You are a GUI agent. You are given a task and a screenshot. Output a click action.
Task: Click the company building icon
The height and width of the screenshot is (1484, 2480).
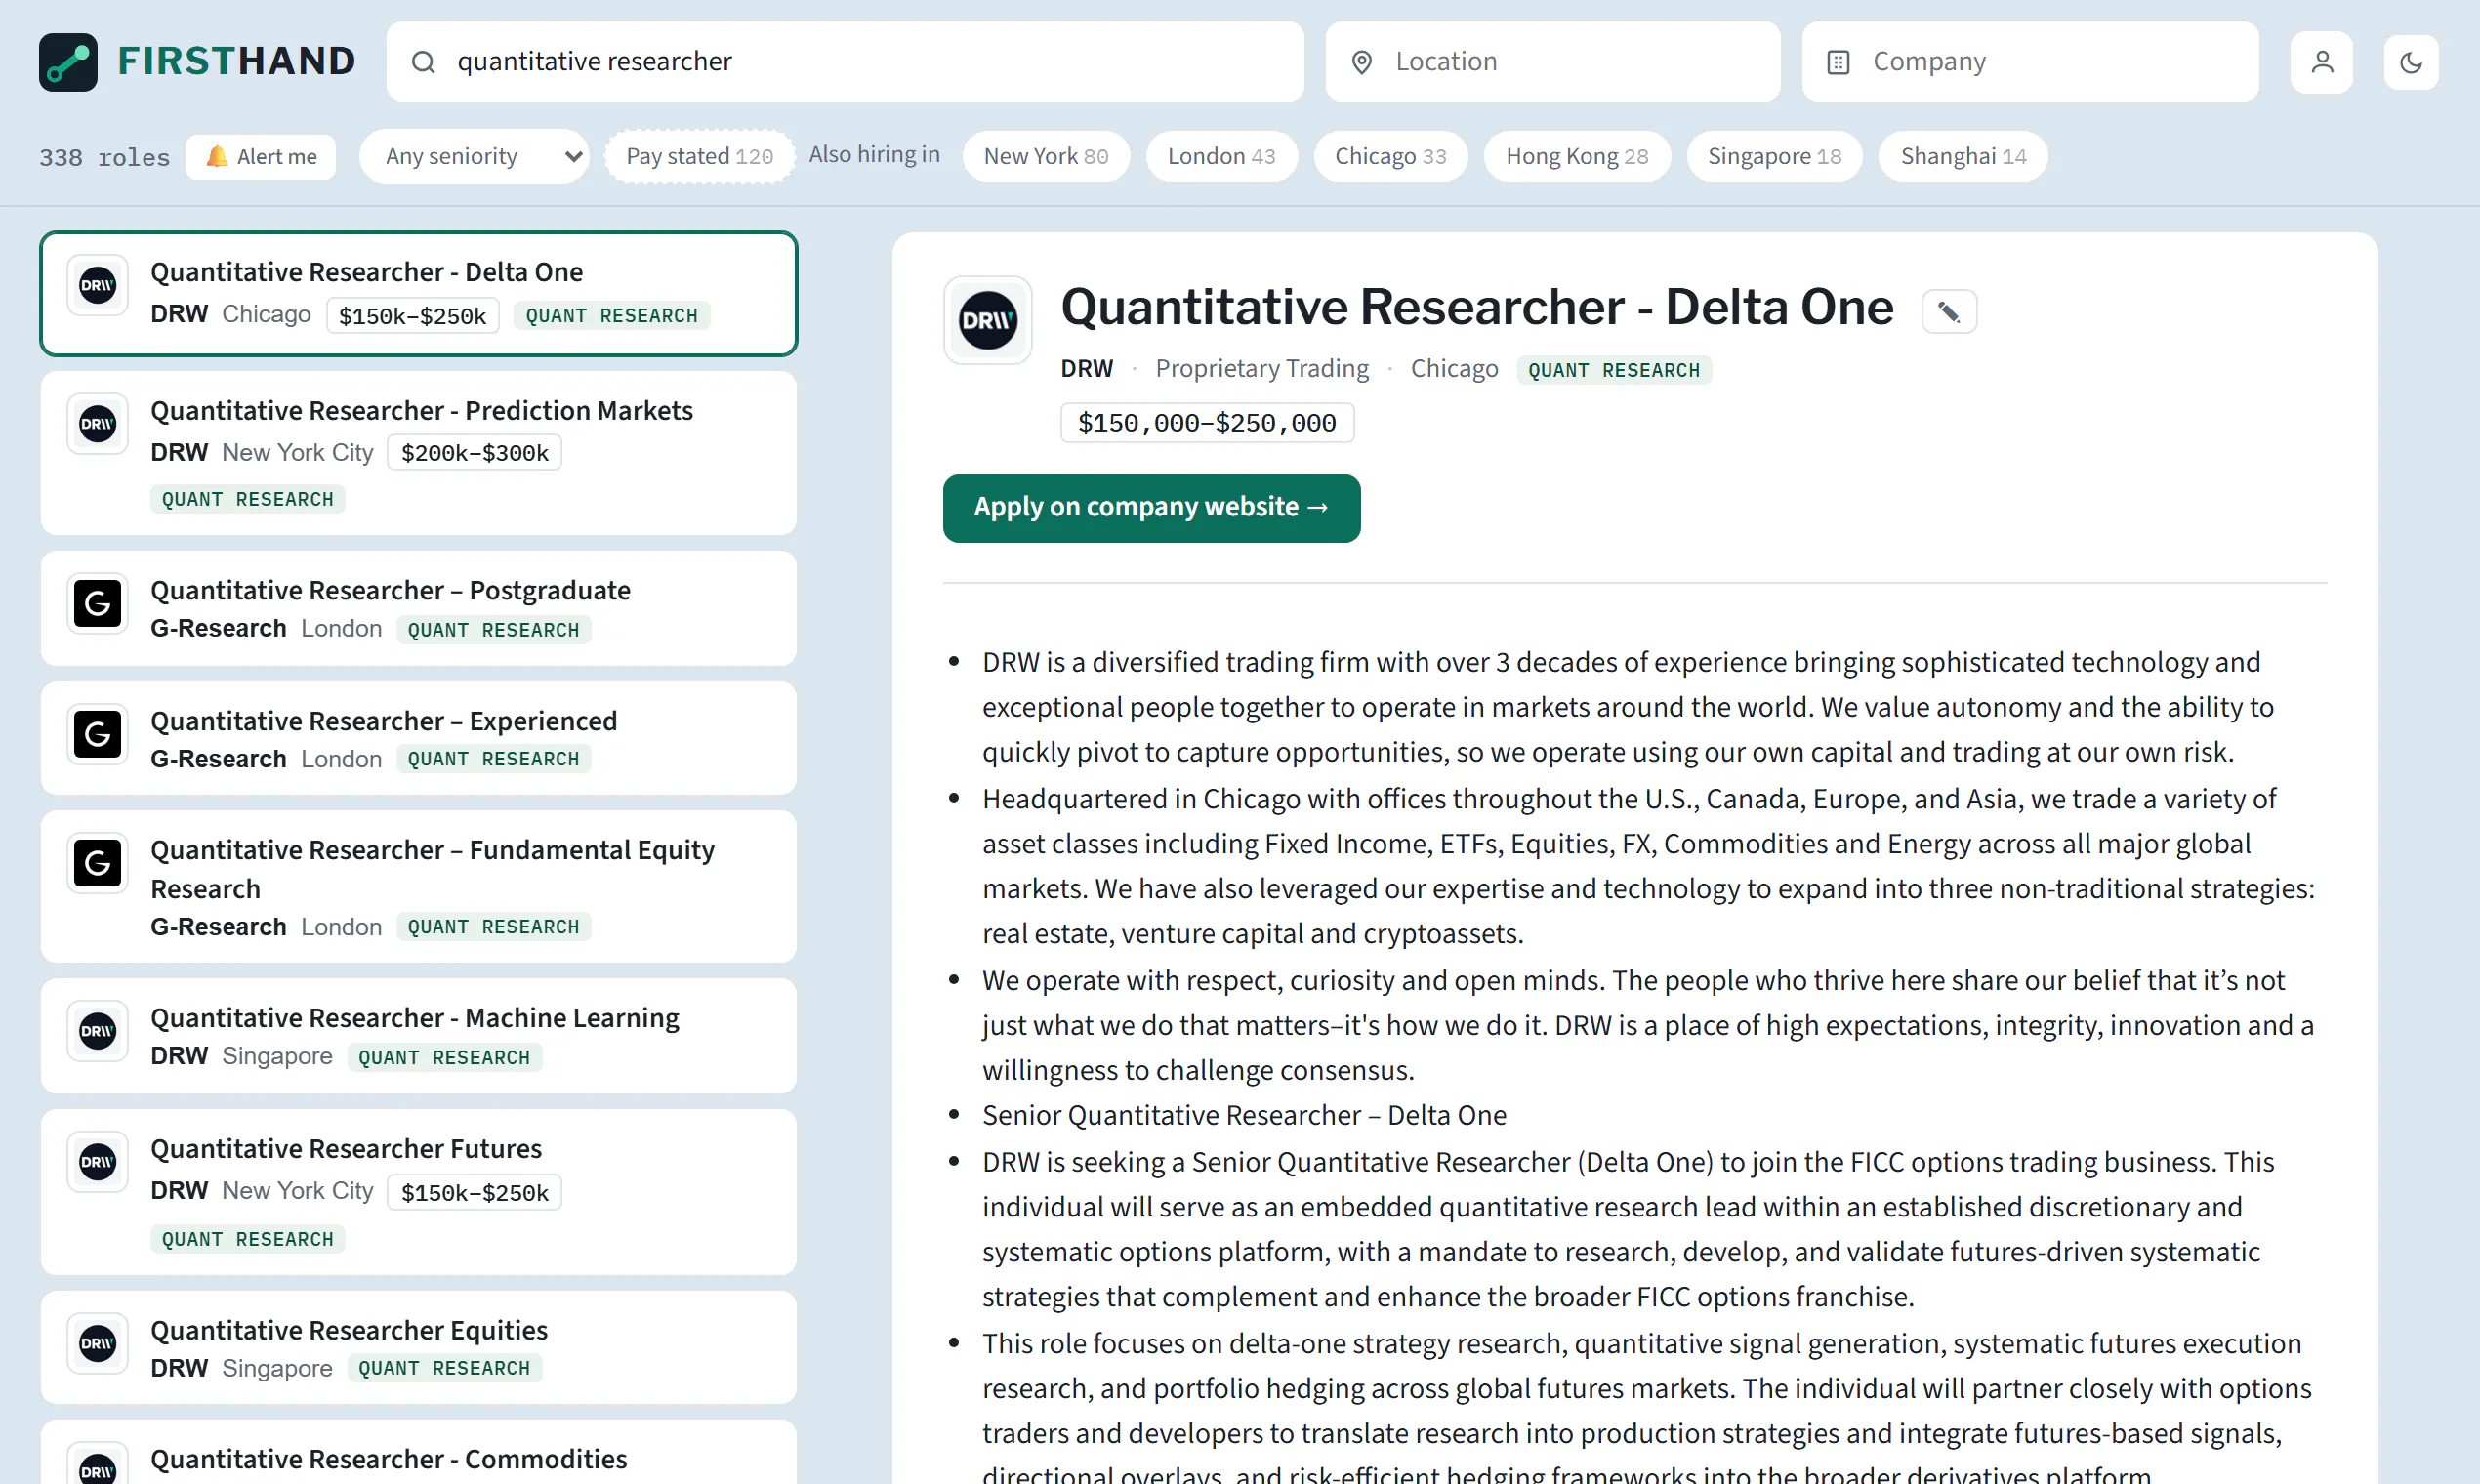[x=1838, y=62]
